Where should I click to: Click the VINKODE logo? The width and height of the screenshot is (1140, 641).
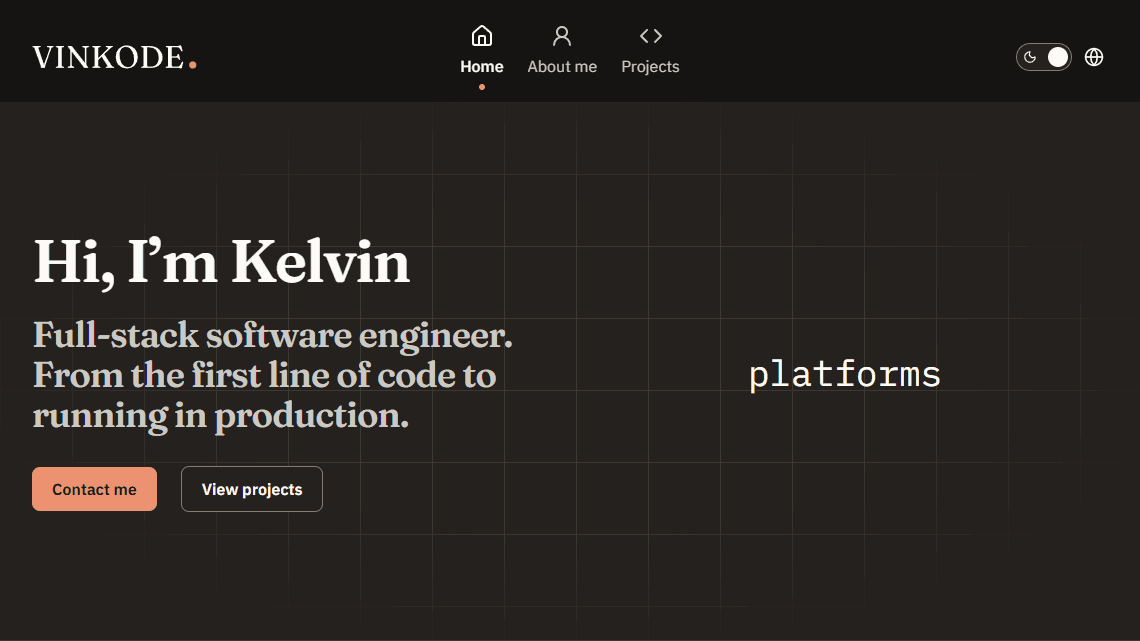pos(115,57)
